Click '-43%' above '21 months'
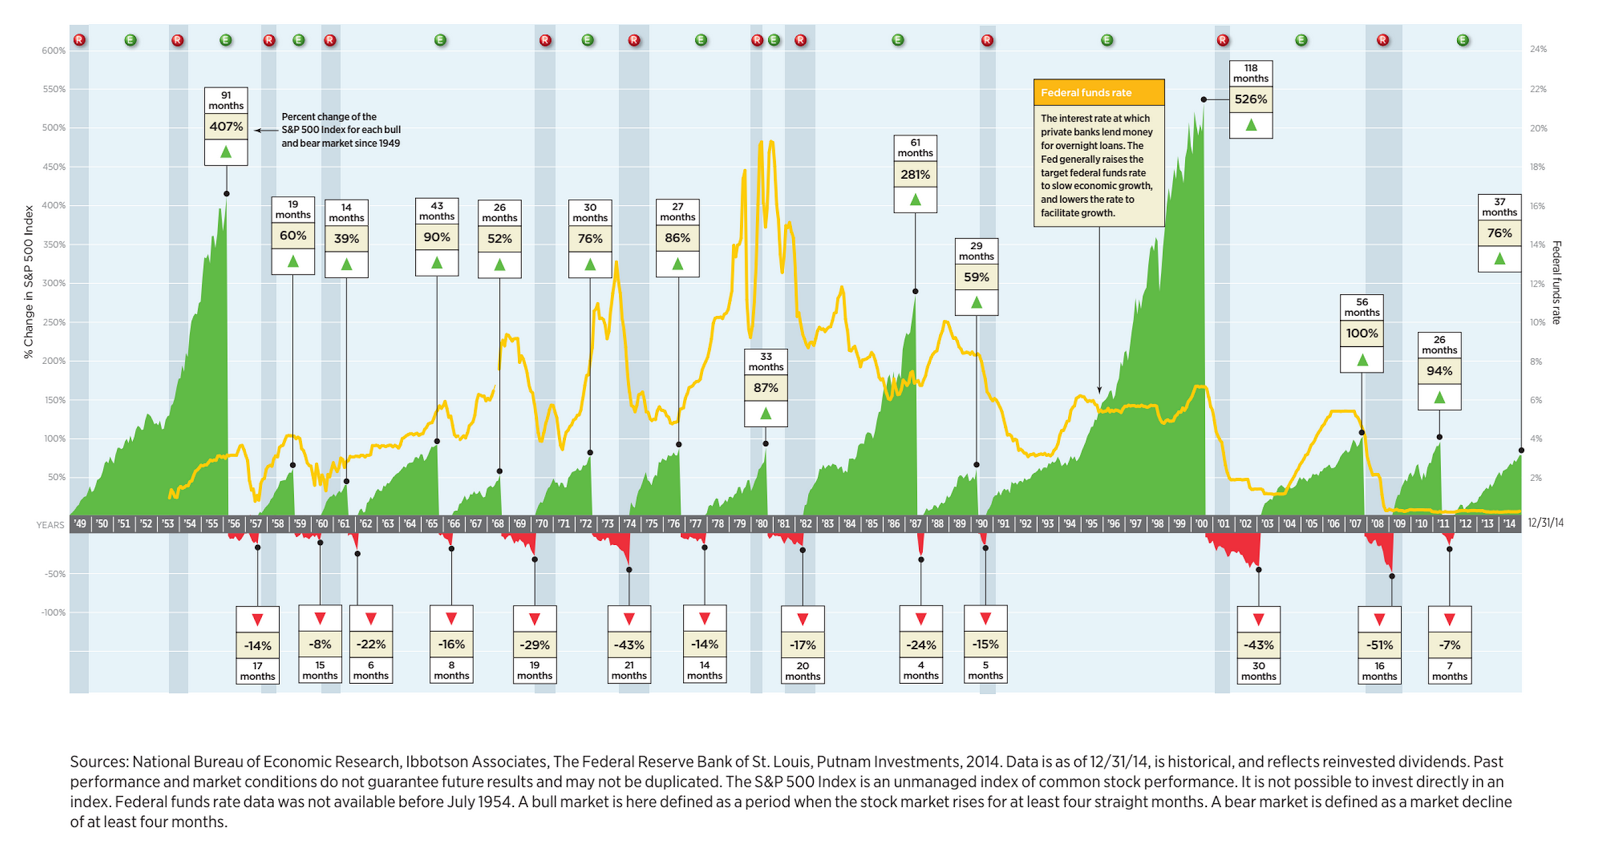The height and width of the screenshot is (847, 1600). coord(629,645)
